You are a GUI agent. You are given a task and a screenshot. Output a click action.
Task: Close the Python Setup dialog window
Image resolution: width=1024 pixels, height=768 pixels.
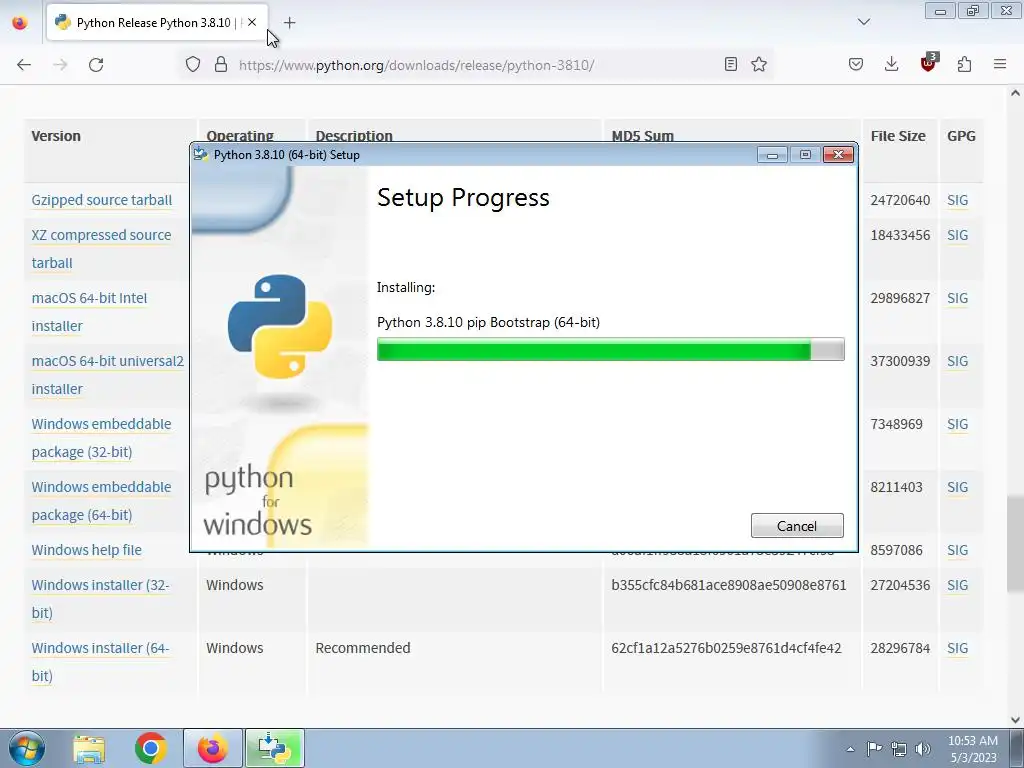click(x=839, y=154)
